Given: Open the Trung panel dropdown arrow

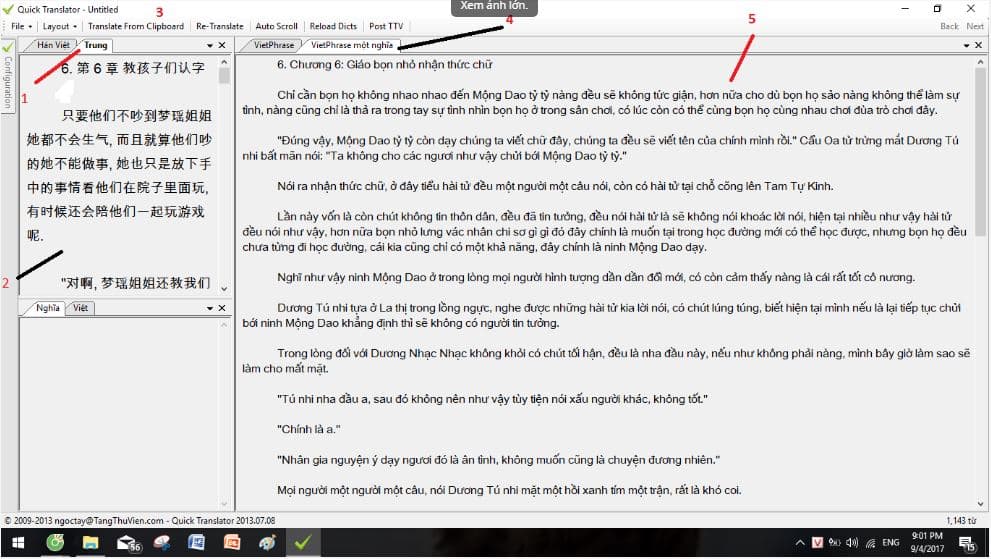Looking at the screenshot, I should [210, 46].
